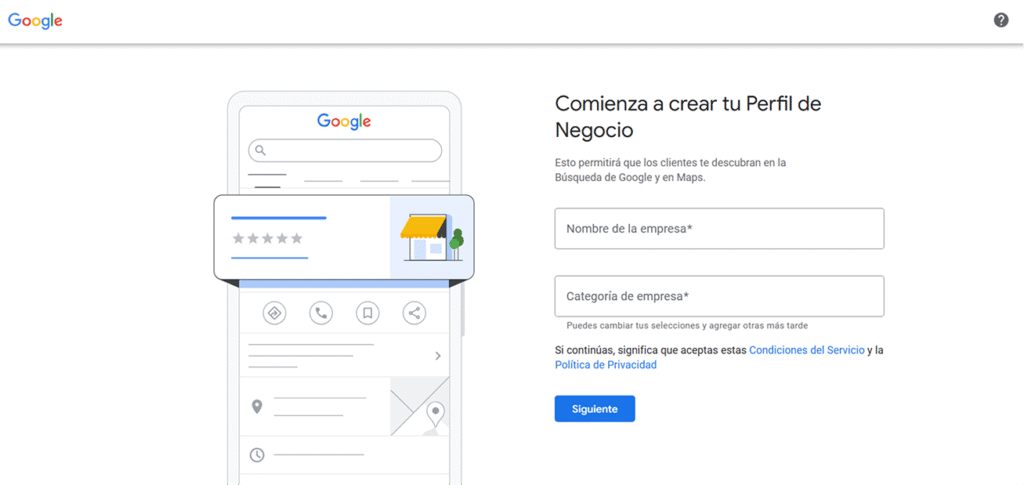
Task: Click the magnifier icon in illustrated search bar
Action: [260, 150]
